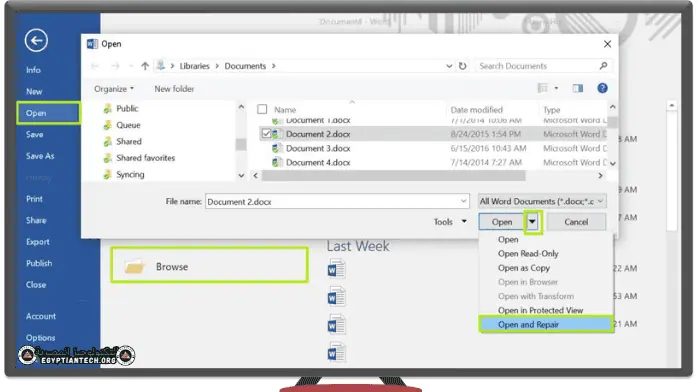
Task: Choose Open from the dropdown menu
Action: pyautogui.click(x=508, y=239)
